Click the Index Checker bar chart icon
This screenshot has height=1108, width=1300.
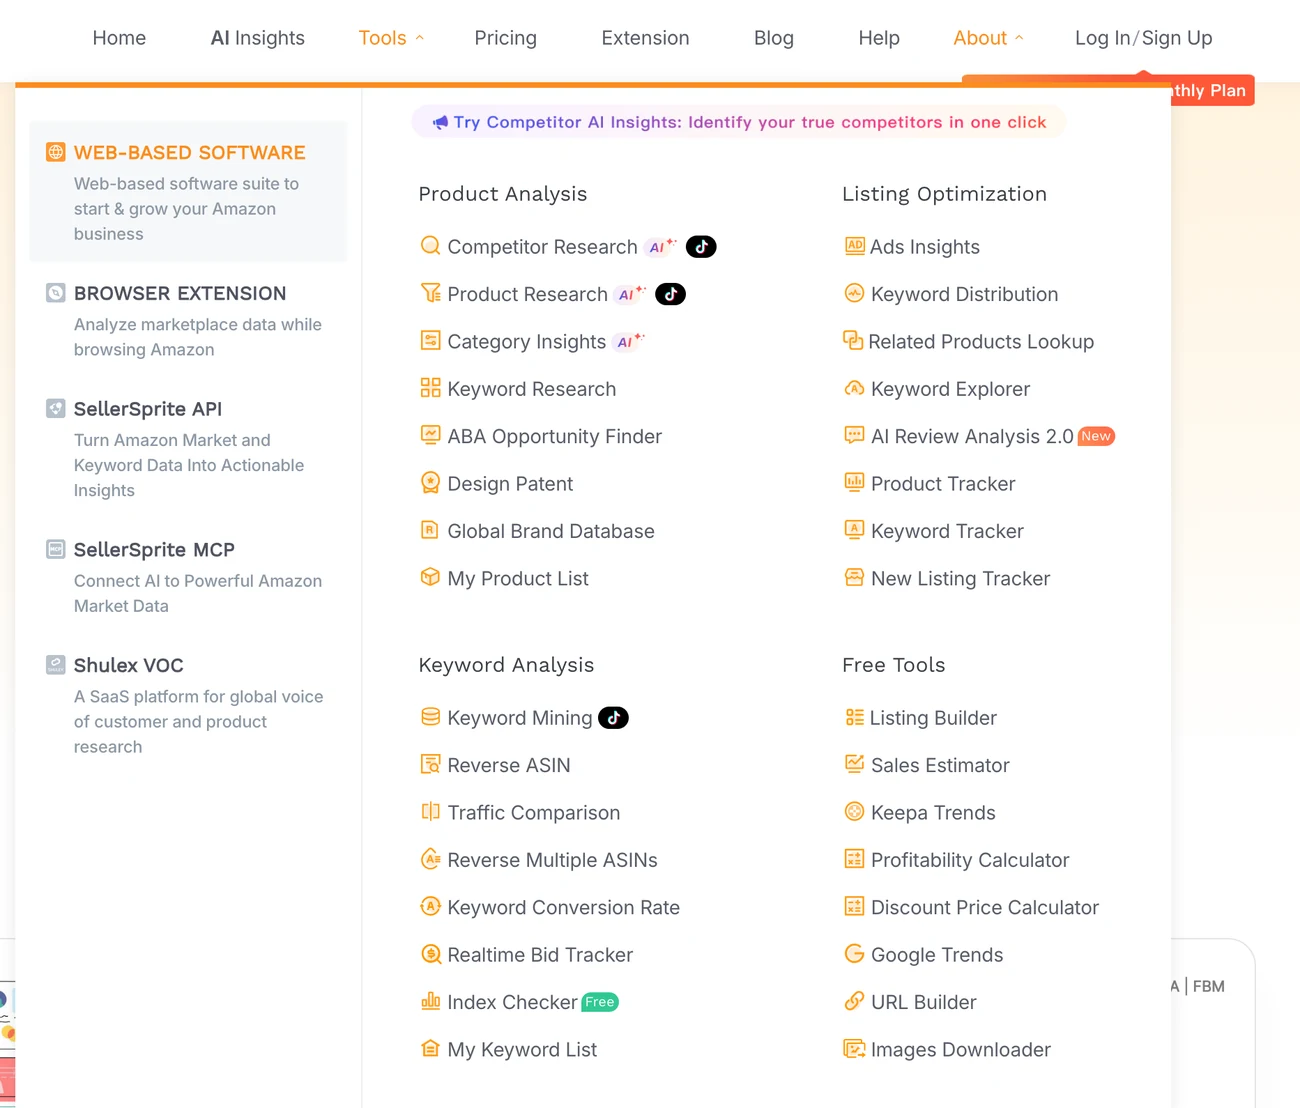pos(430,1001)
